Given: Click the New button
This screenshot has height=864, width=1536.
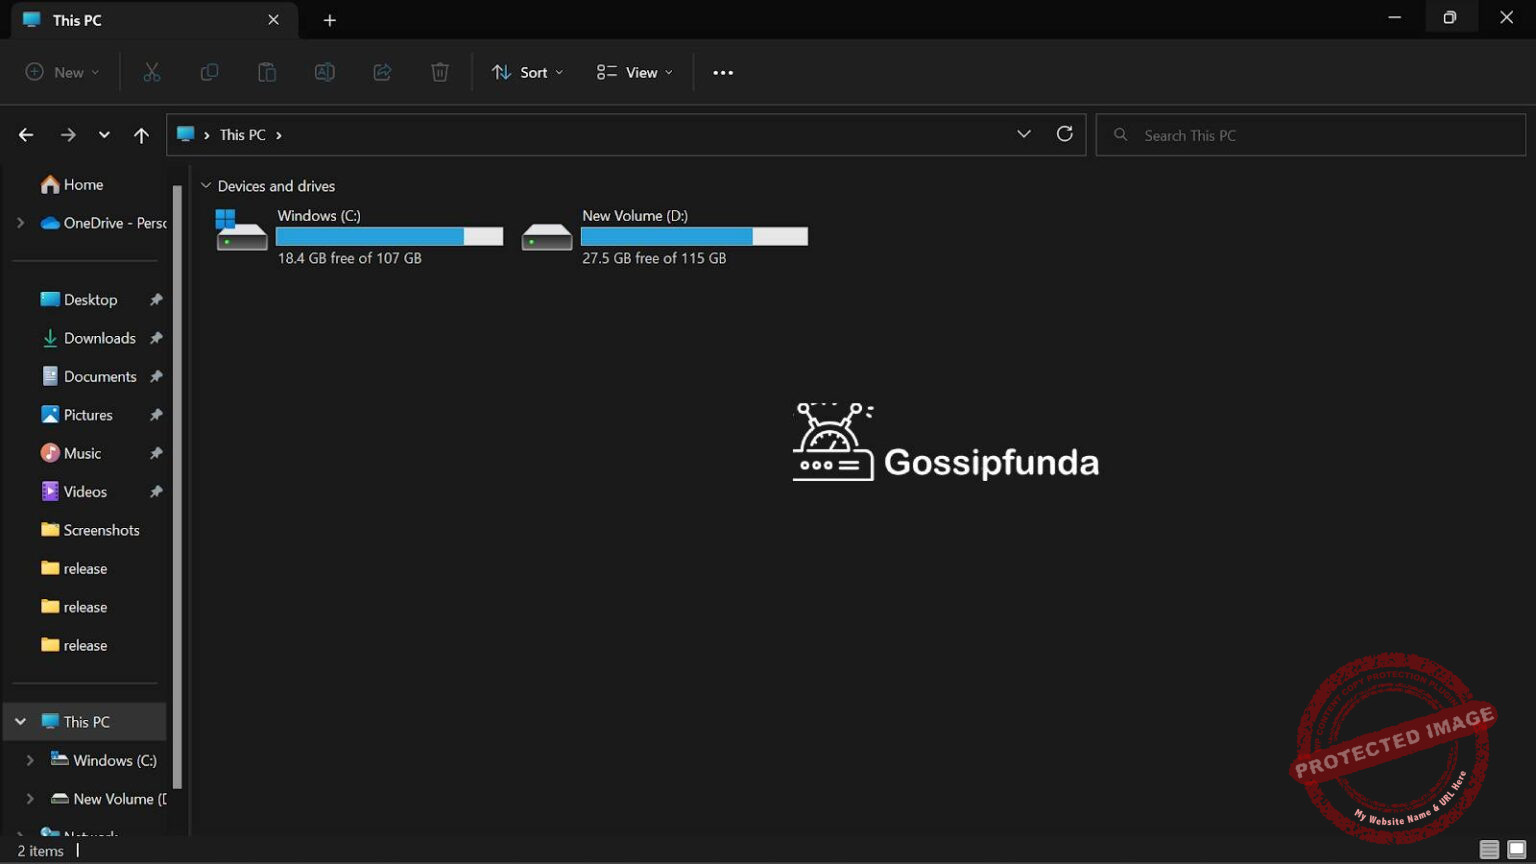Looking at the screenshot, I should click(x=60, y=71).
